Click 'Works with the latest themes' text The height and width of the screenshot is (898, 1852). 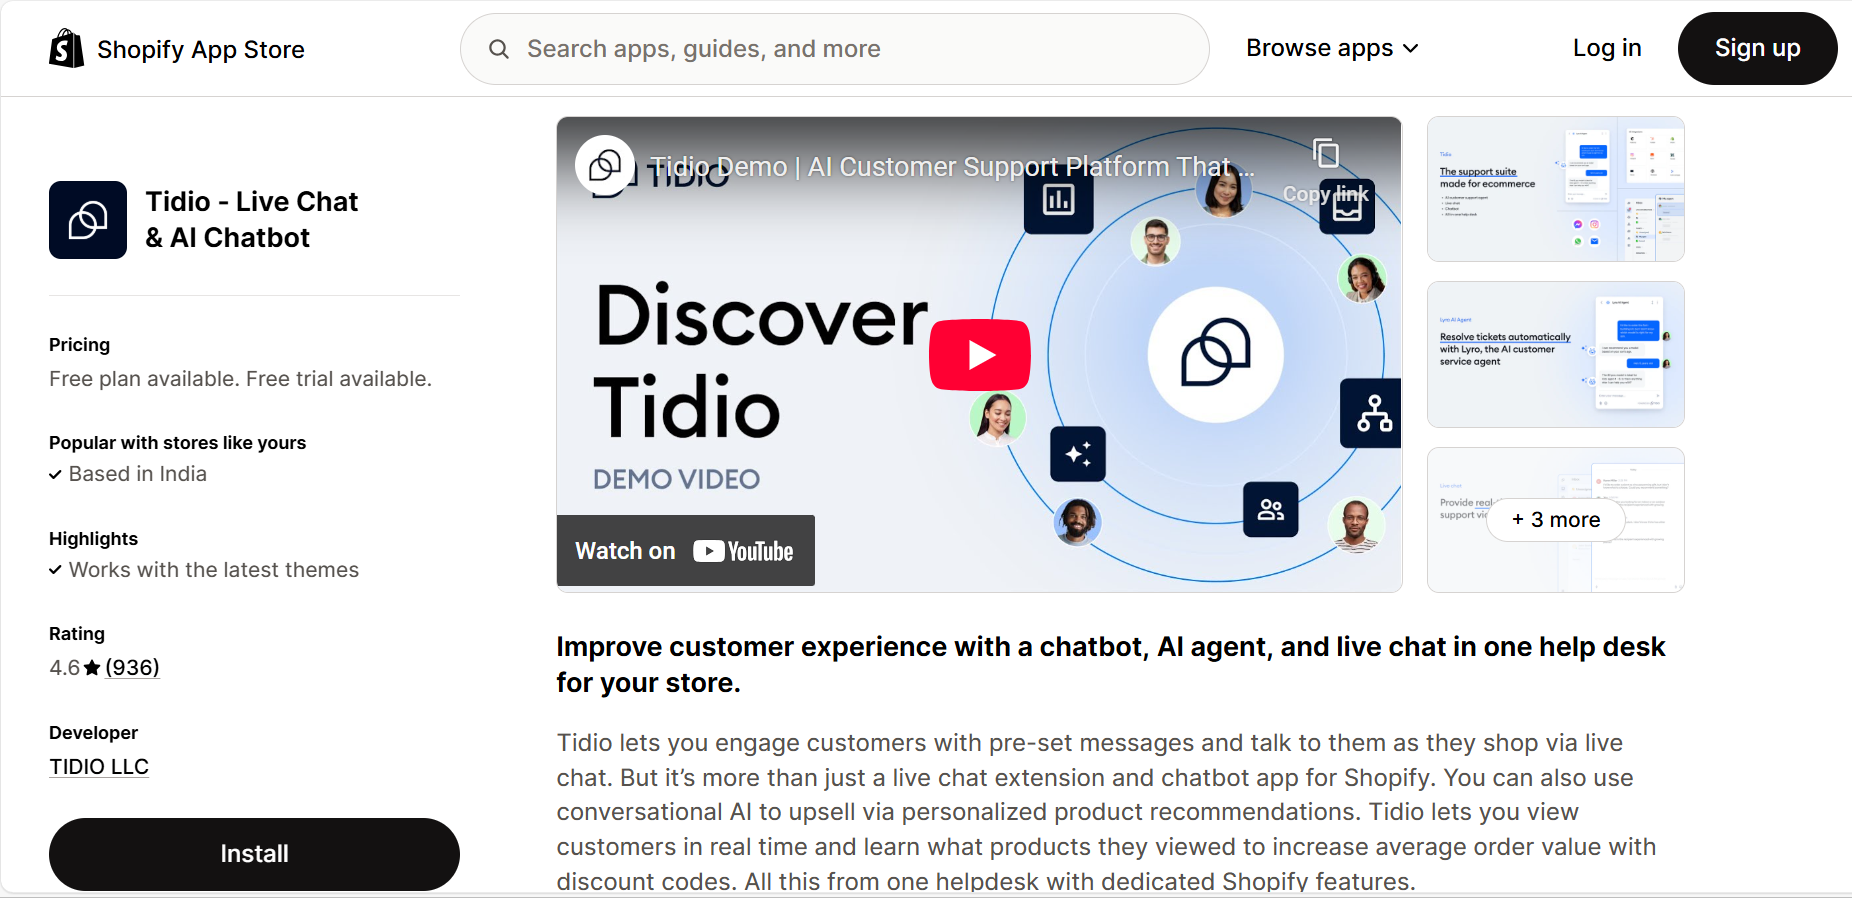click(x=214, y=570)
